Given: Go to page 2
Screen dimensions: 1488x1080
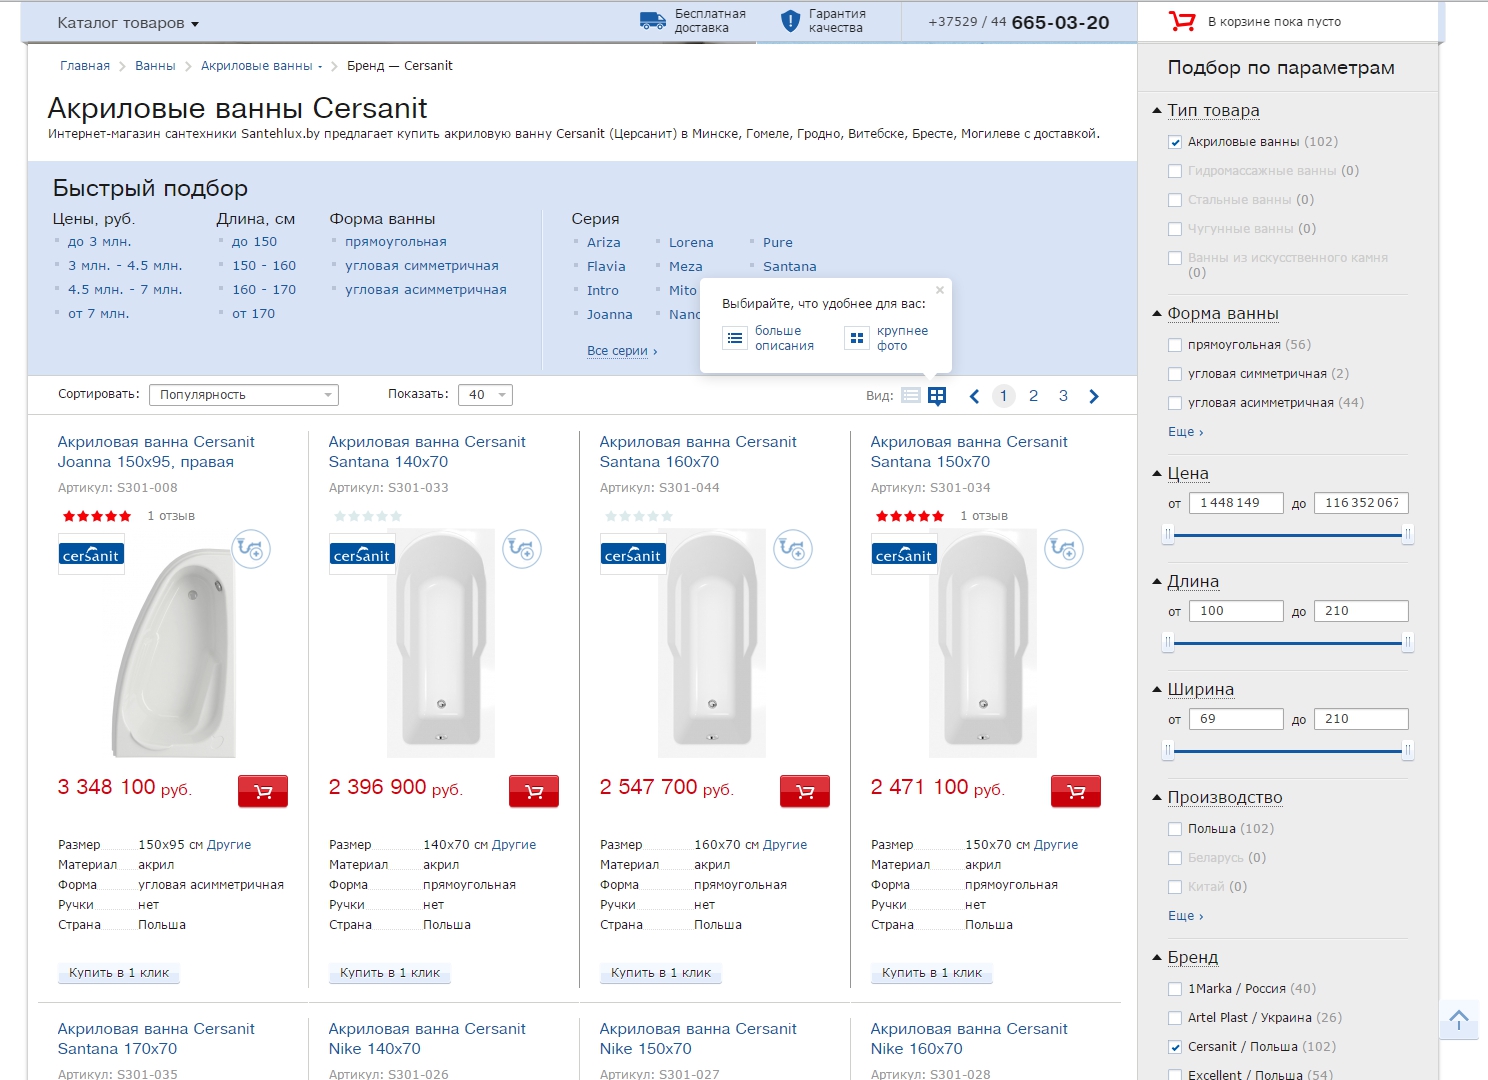Looking at the screenshot, I should [x=1034, y=396].
